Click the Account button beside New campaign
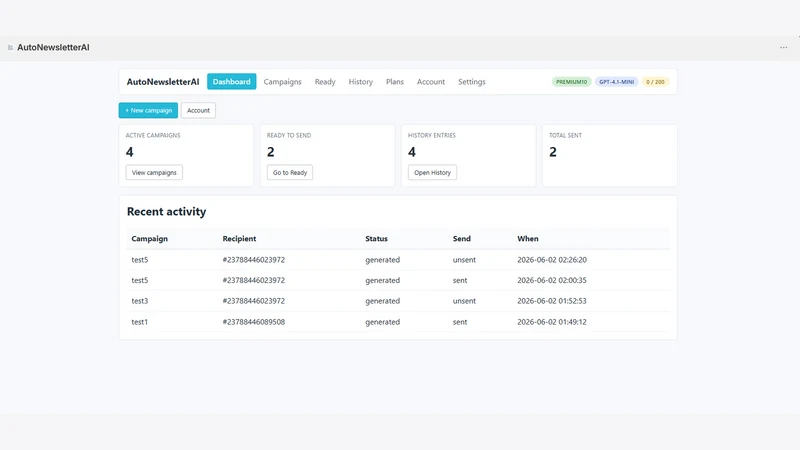800x450 pixels. (x=198, y=110)
